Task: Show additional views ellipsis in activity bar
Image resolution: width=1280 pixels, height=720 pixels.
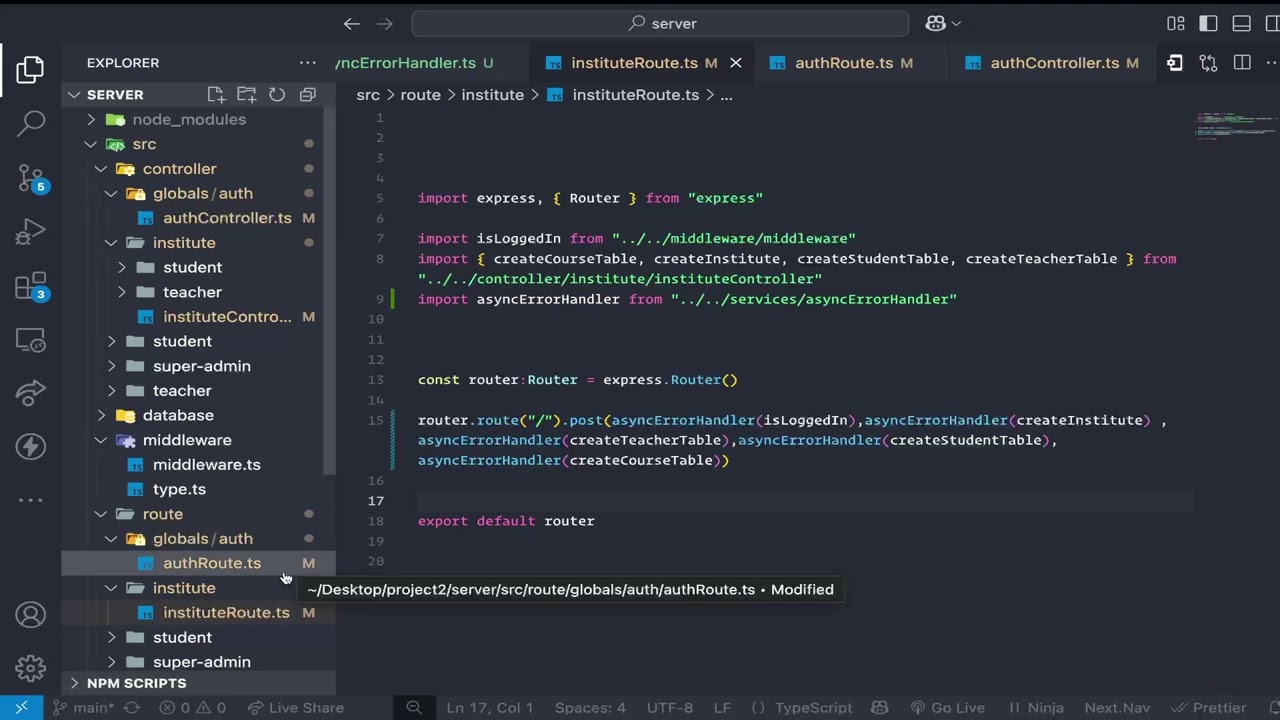Action: [x=30, y=500]
